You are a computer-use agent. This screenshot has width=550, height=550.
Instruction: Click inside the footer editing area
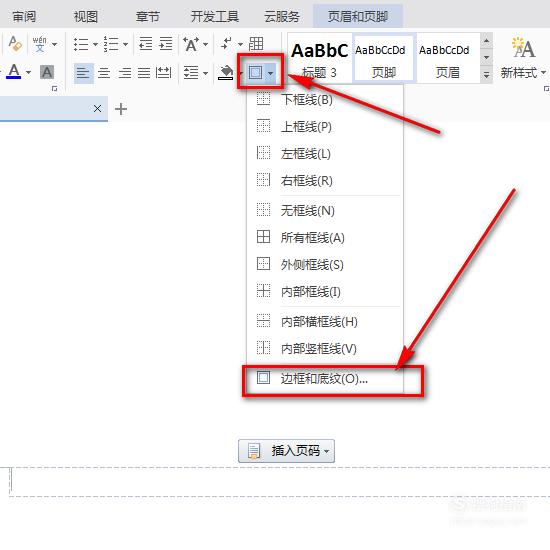pos(280,482)
